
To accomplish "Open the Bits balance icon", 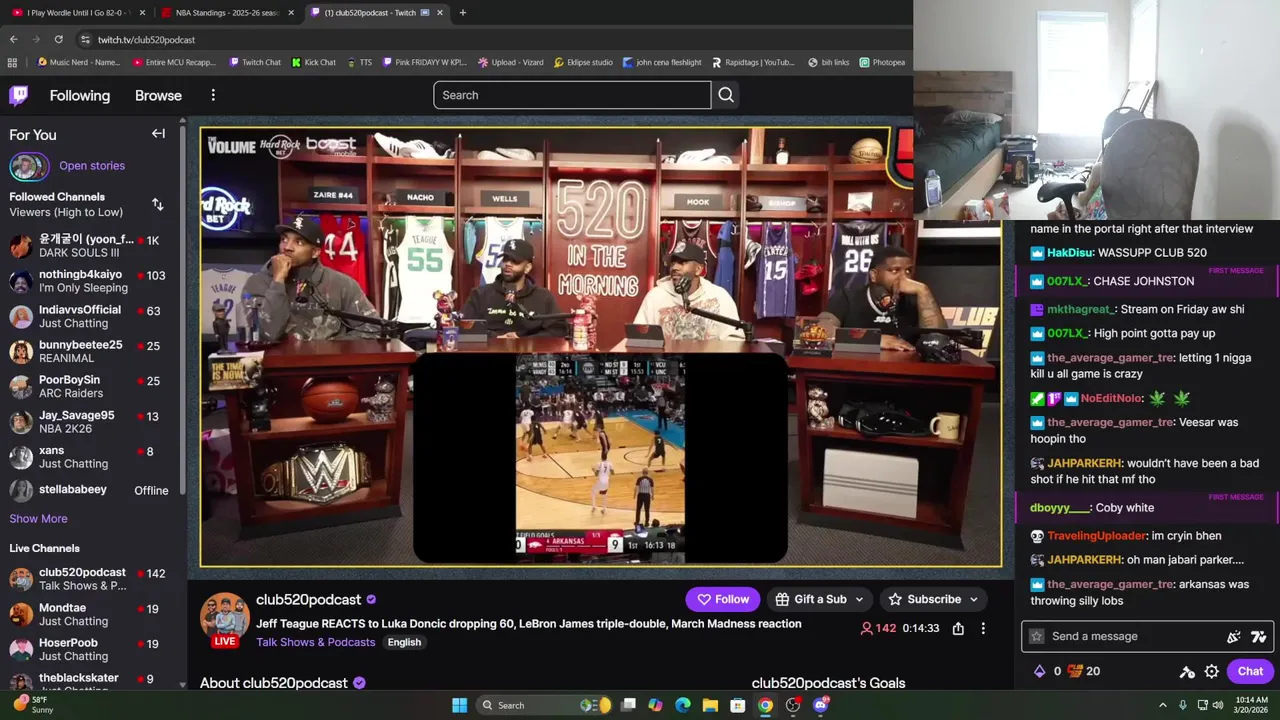I will (1039, 671).
